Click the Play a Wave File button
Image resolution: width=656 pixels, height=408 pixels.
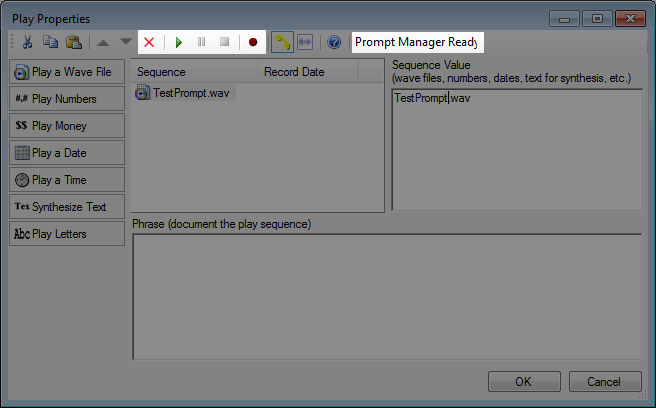click(x=67, y=72)
